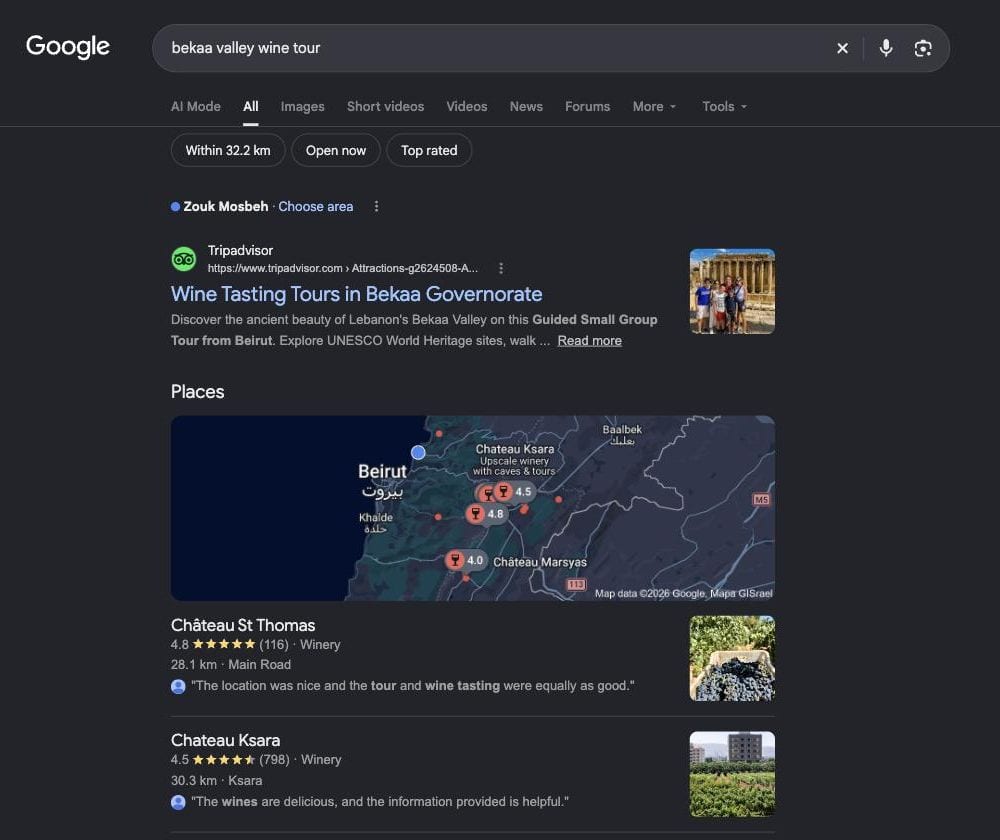Open Wine Tasting Tours in Bekaa Governorate
Viewport: 1000px width, 840px height.
tap(357, 294)
